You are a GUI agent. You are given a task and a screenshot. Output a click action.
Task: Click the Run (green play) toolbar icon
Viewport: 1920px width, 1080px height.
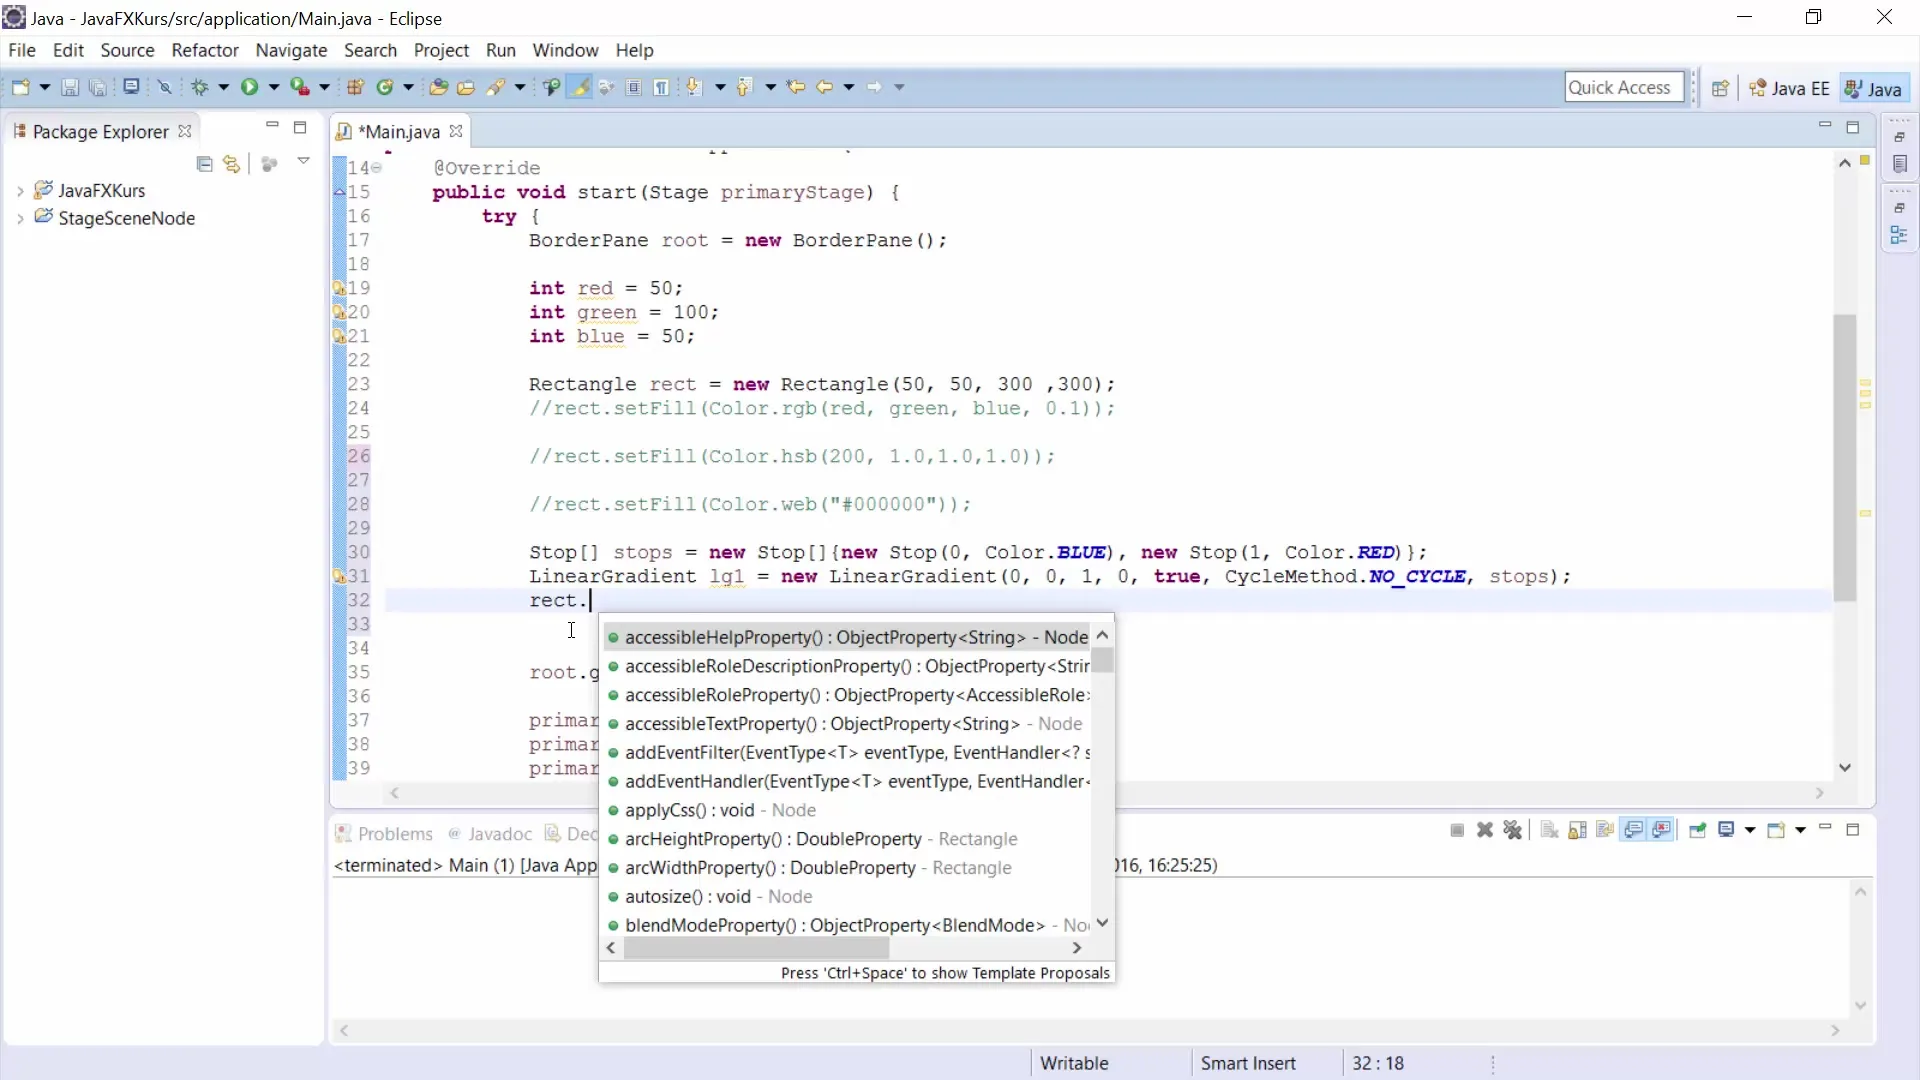[249, 87]
